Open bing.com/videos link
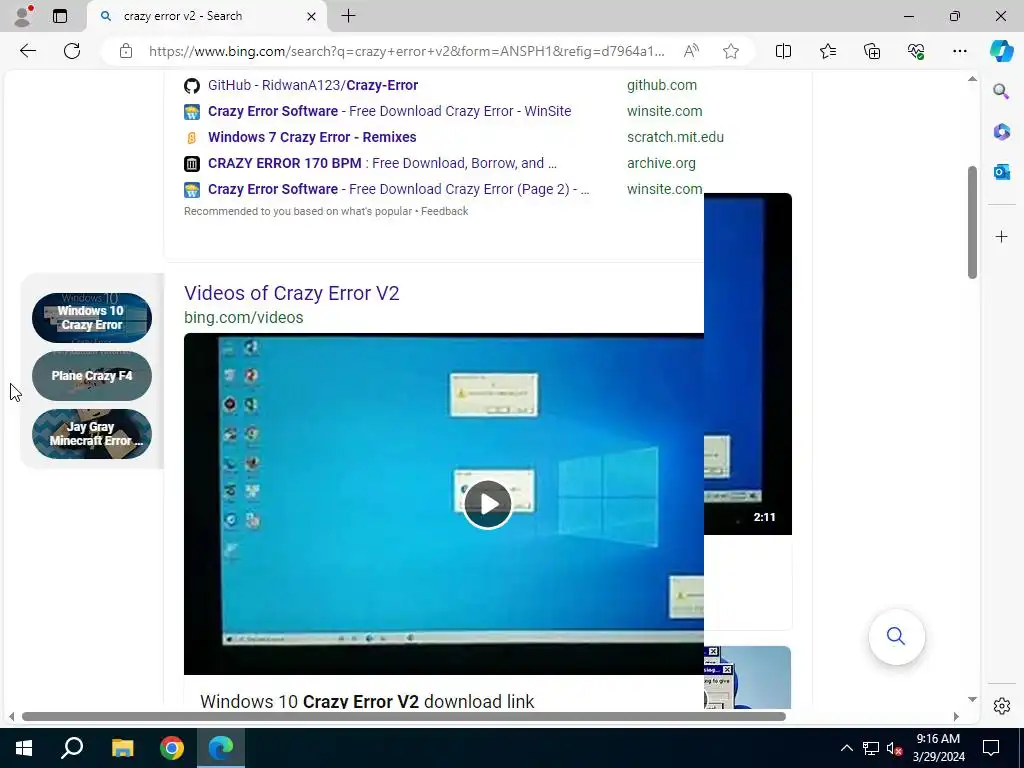The height and width of the screenshot is (768, 1024). pyautogui.click(x=244, y=317)
